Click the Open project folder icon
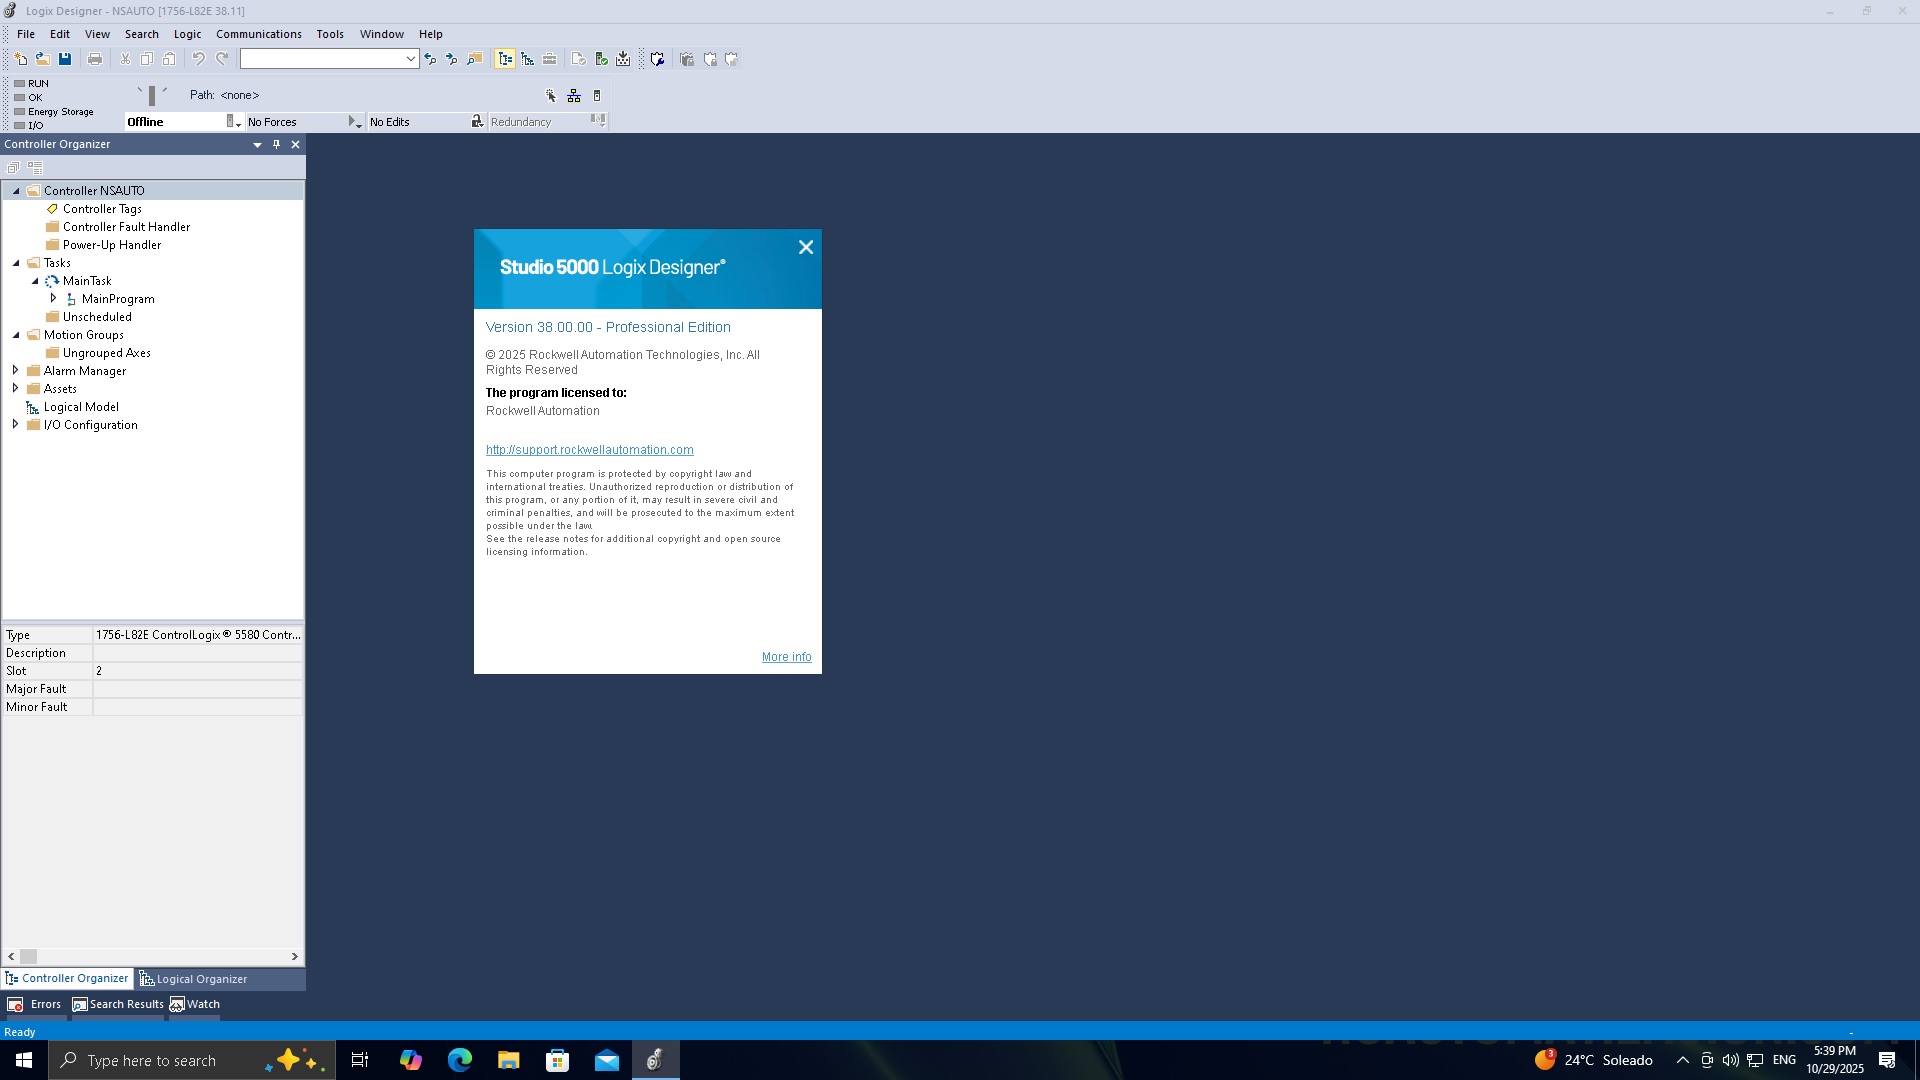This screenshot has height=1080, width=1920. tap(43, 60)
